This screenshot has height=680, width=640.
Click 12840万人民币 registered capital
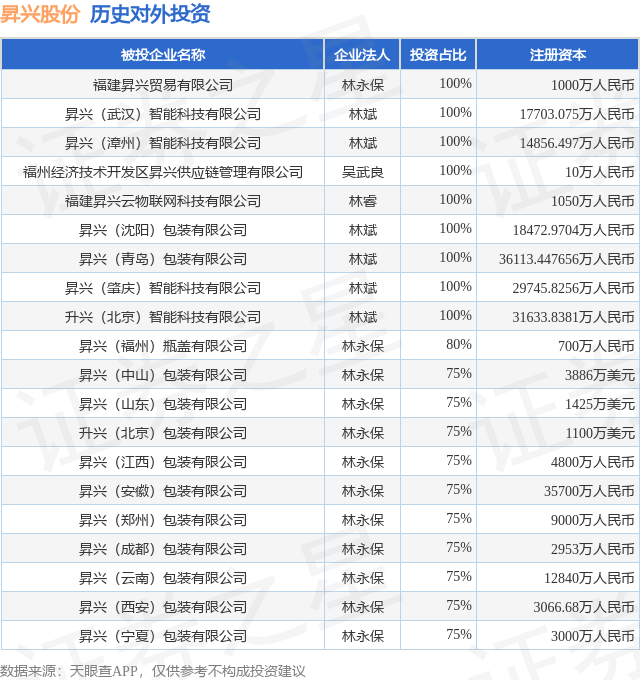[x=589, y=579]
